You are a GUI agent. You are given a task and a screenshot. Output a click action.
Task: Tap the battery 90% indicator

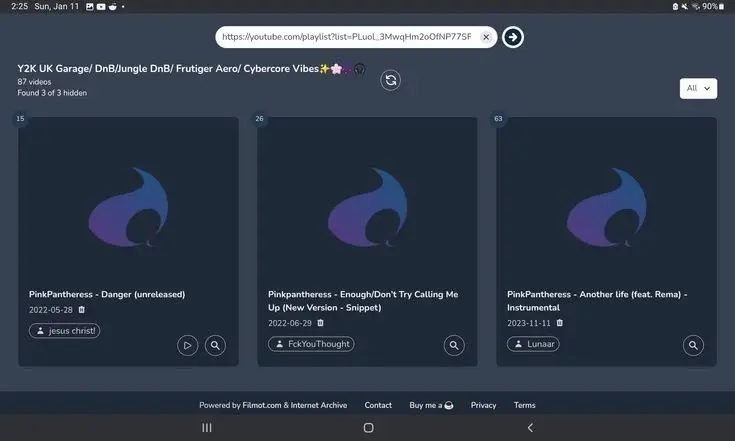click(x=713, y=7)
